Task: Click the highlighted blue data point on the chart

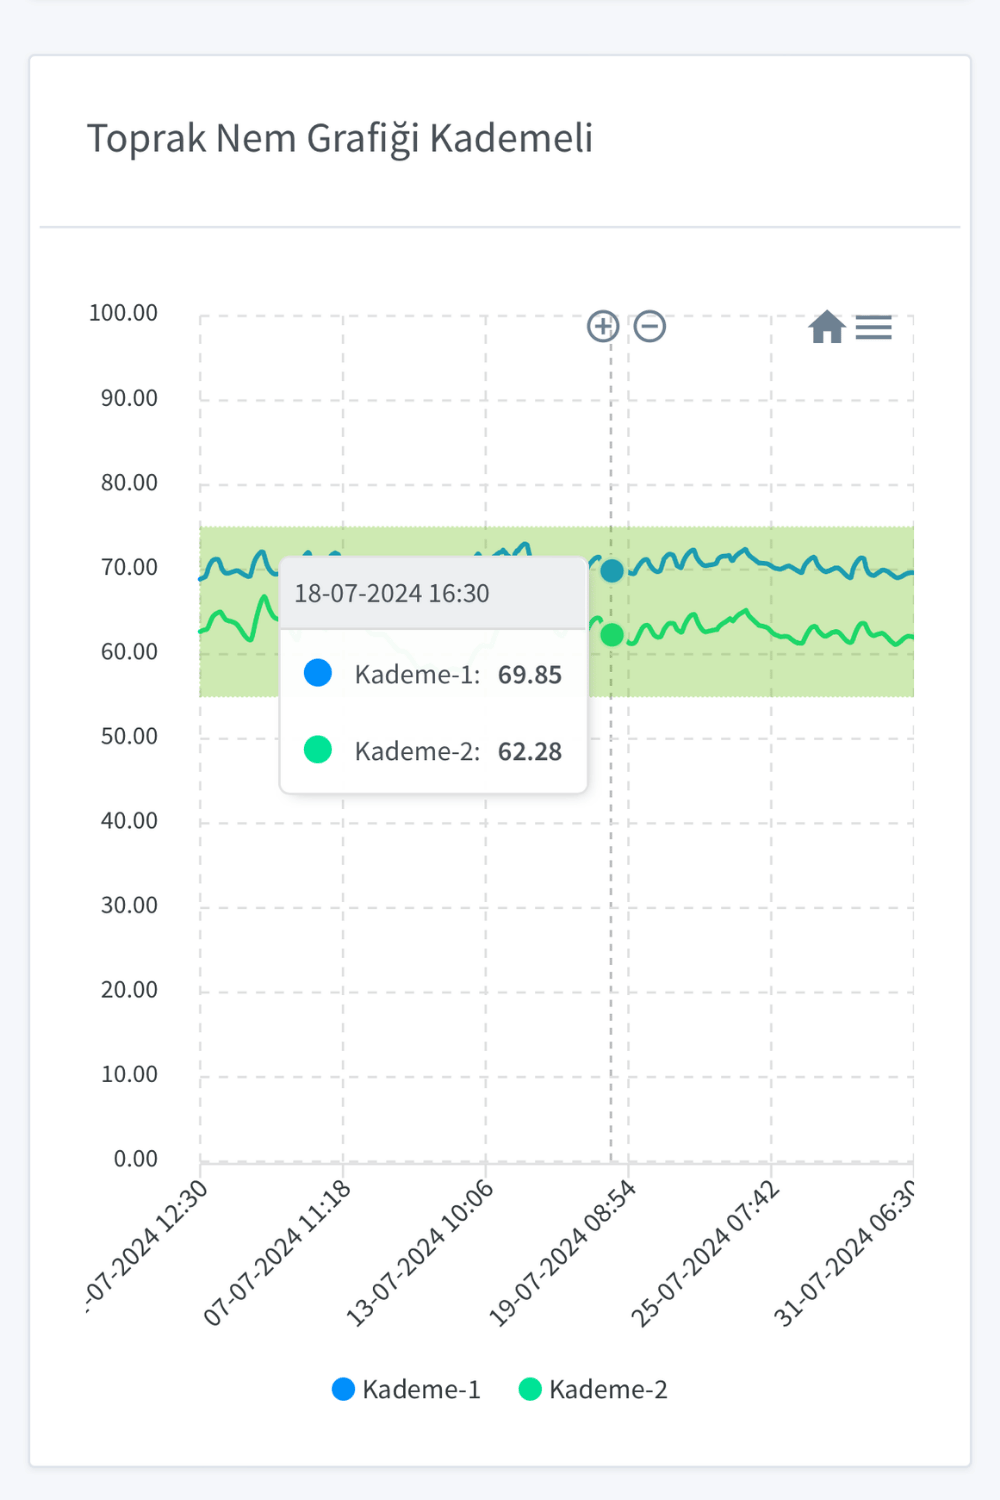Action: (x=611, y=571)
